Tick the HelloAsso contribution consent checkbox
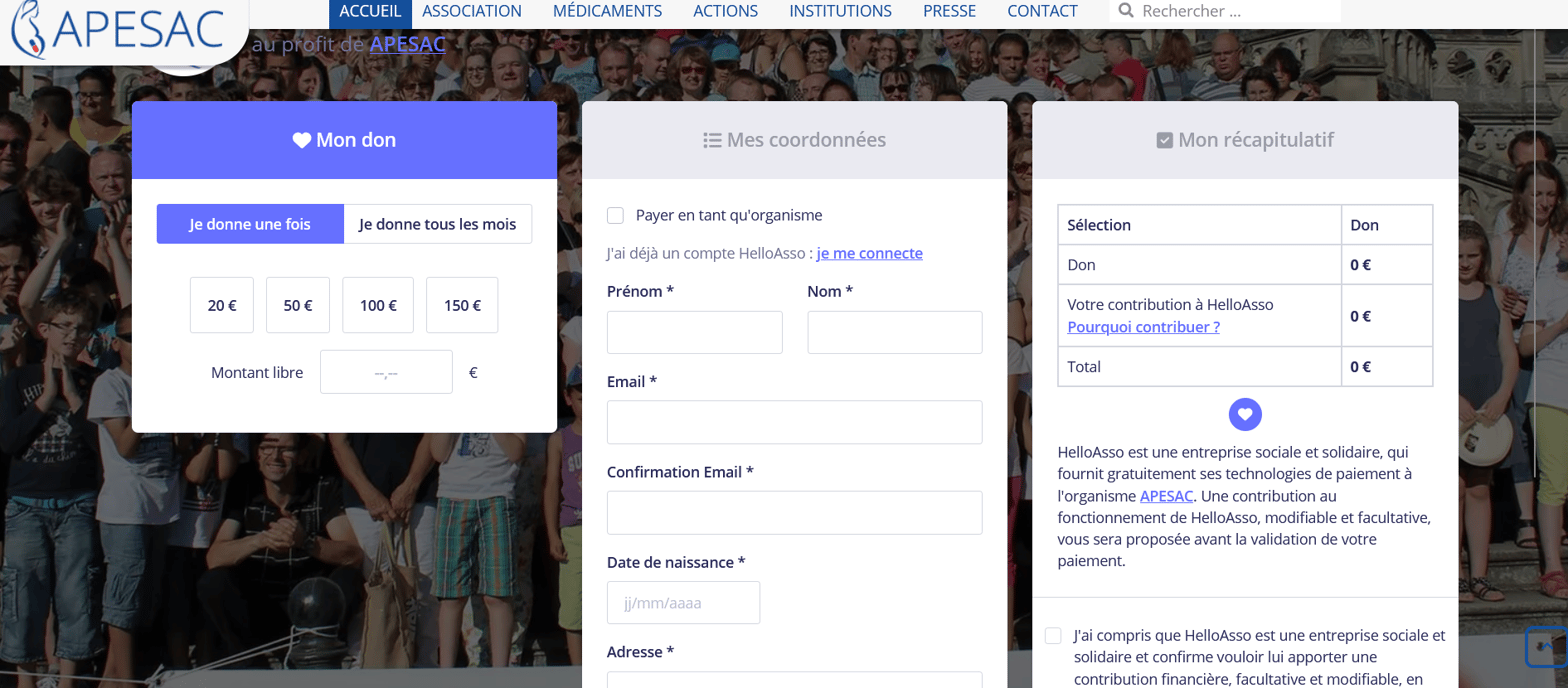This screenshot has width=1568, height=688. tap(1053, 636)
